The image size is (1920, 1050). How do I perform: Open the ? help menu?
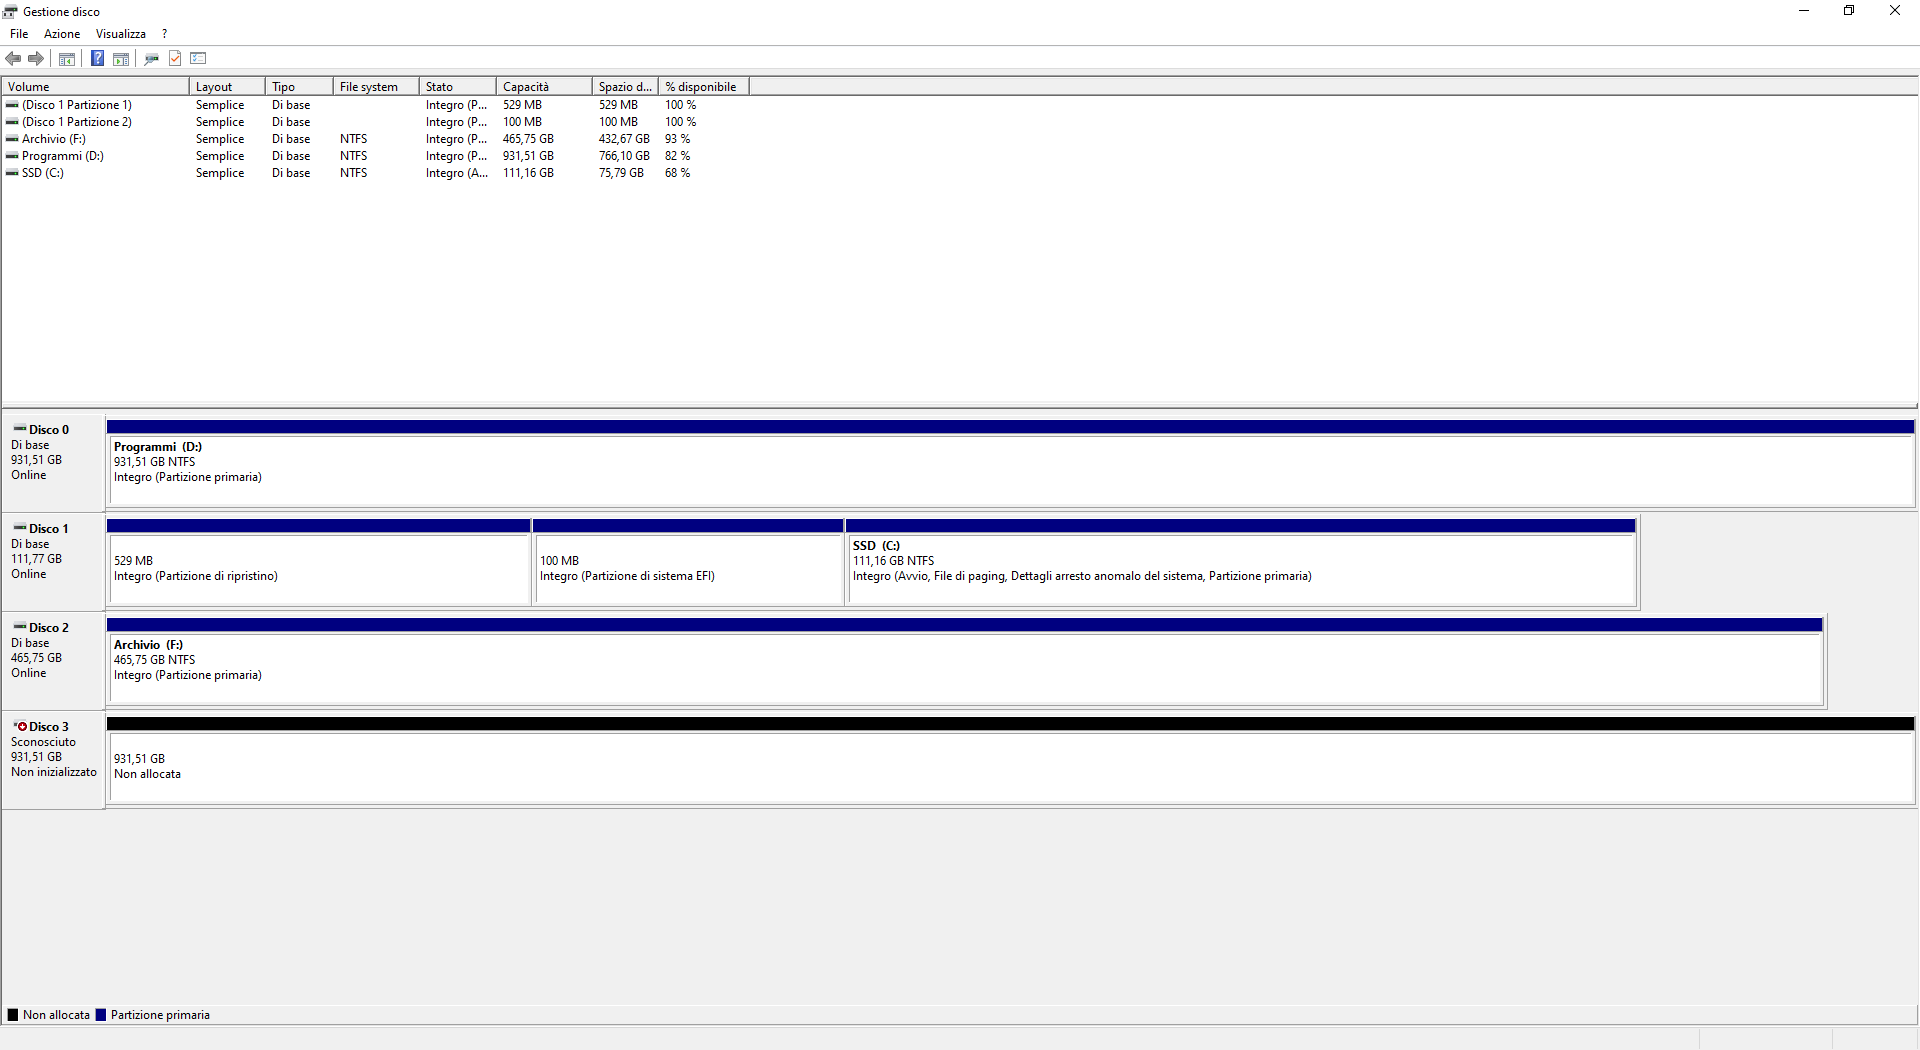point(165,34)
